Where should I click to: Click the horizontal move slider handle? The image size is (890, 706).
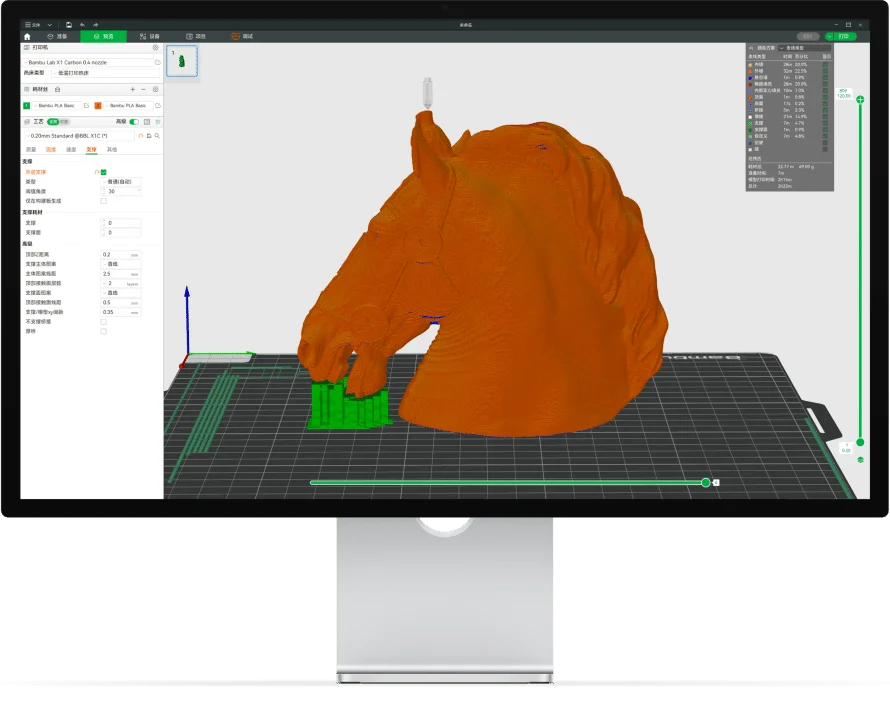[706, 482]
